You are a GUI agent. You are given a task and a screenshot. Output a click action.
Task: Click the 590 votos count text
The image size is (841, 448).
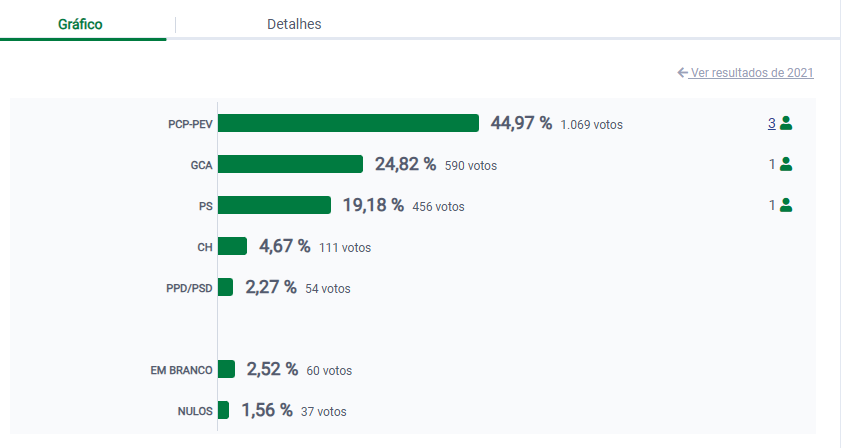[470, 166]
